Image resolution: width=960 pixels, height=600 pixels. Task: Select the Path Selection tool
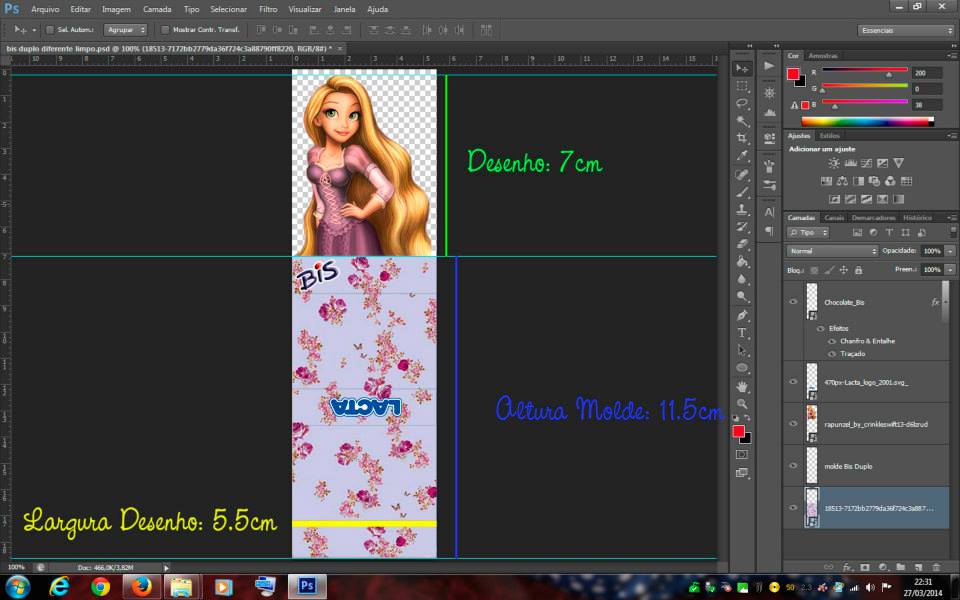pyautogui.click(x=742, y=351)
